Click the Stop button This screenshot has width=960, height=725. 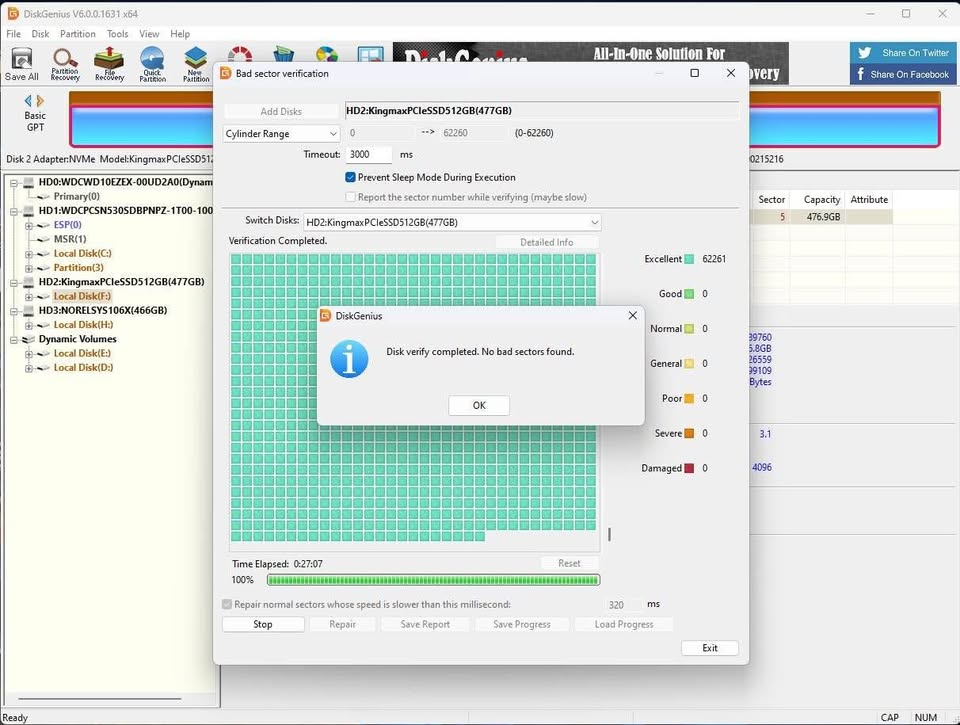tap(263, 624)
